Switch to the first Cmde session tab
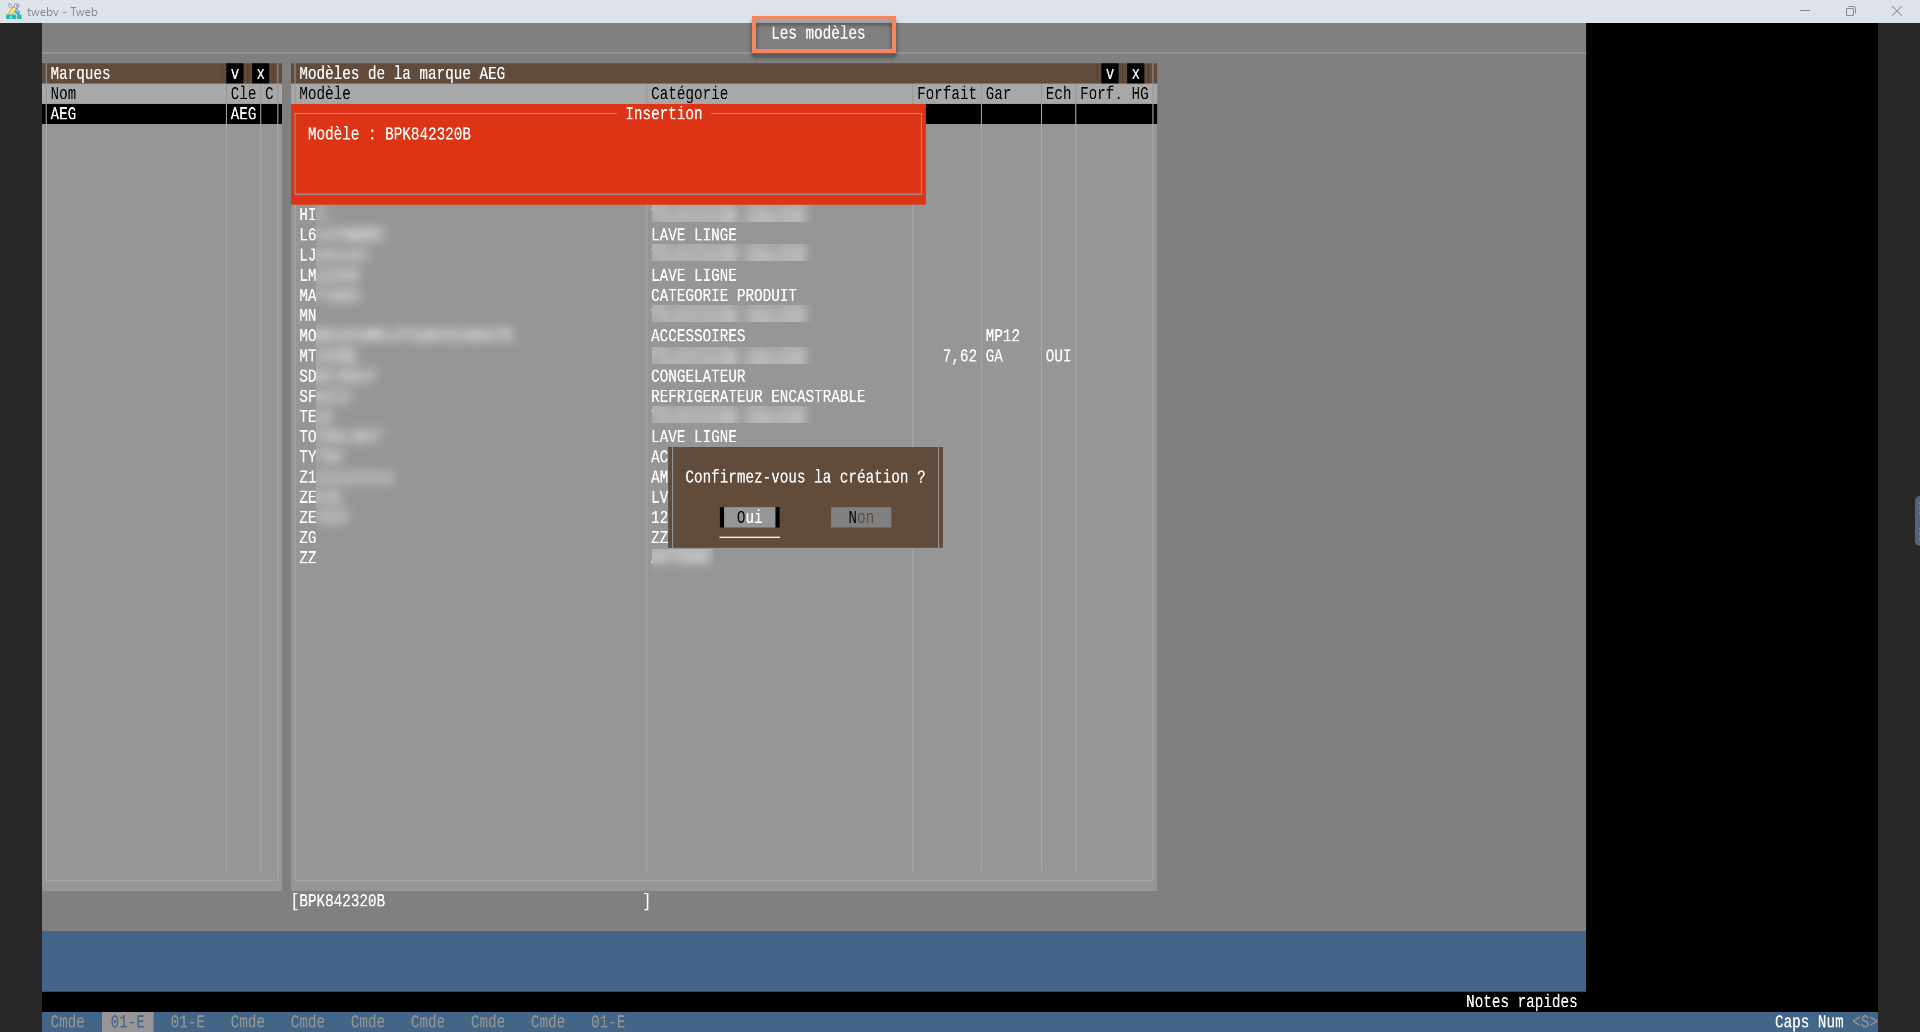This screenshot has height=1032, width=1920. tap(67, 1022)
